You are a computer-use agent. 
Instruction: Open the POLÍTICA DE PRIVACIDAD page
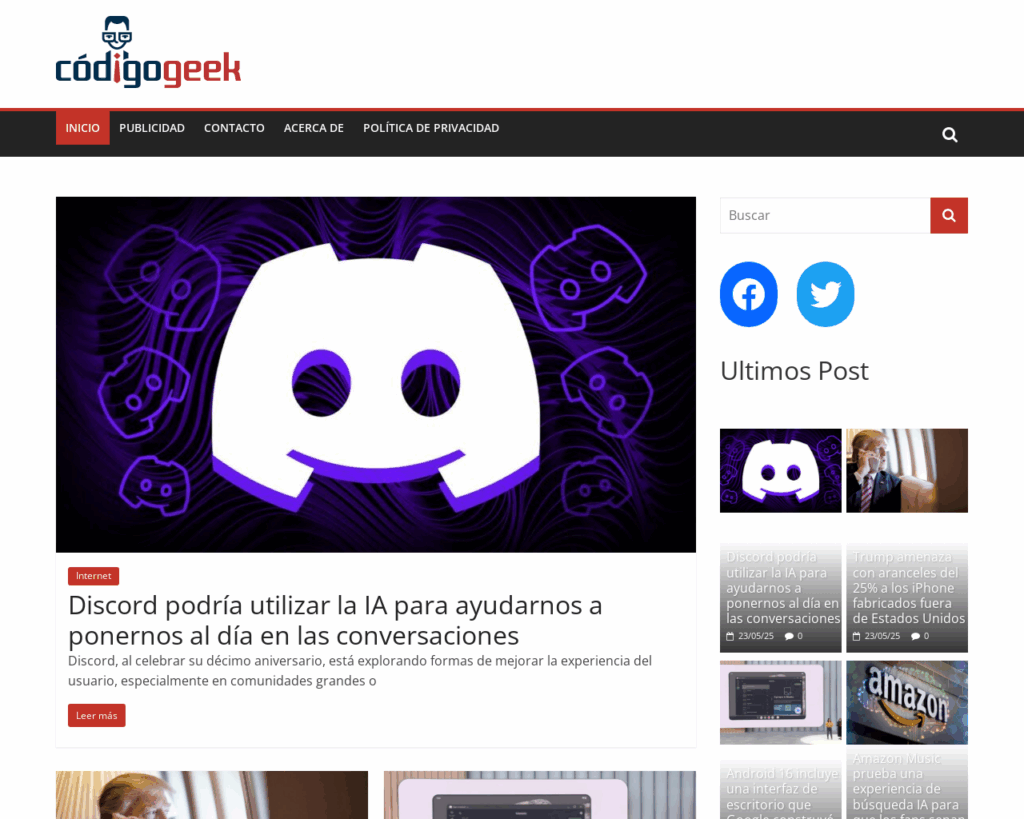(431, 127)
